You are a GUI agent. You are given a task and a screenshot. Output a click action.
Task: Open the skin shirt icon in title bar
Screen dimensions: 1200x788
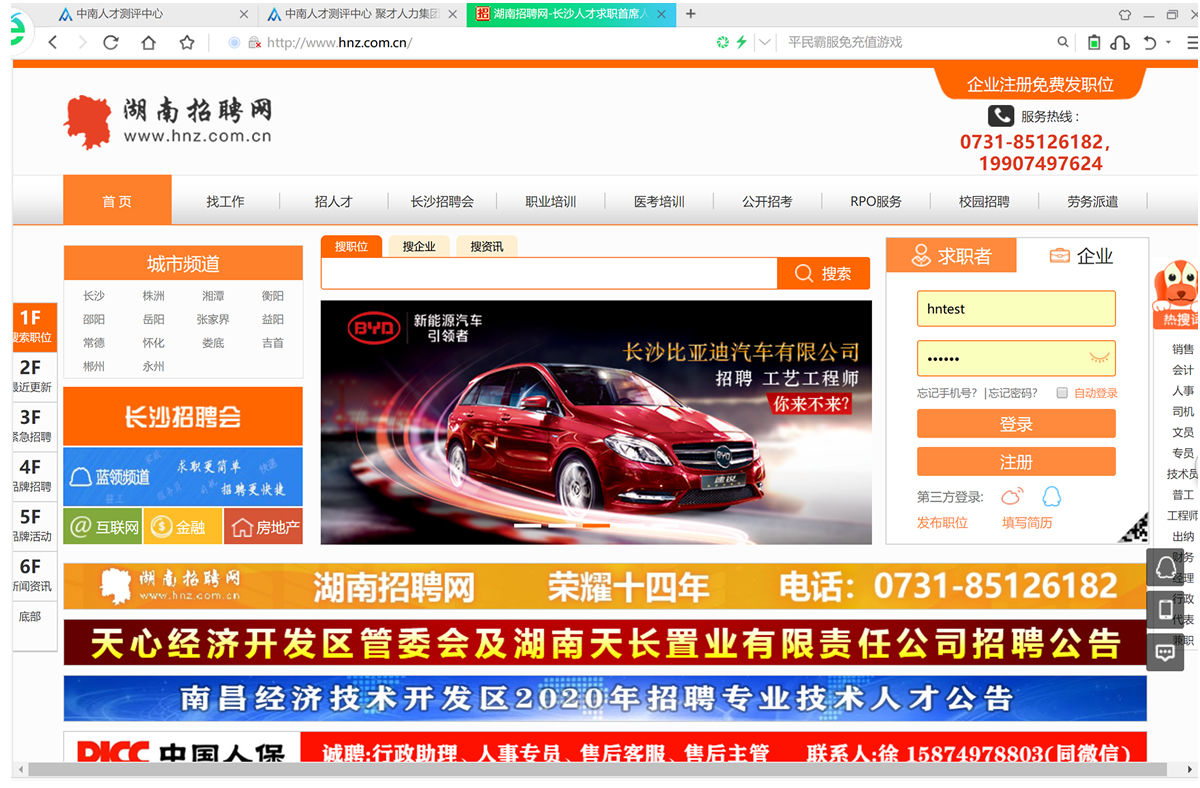tap(1125, 14)
